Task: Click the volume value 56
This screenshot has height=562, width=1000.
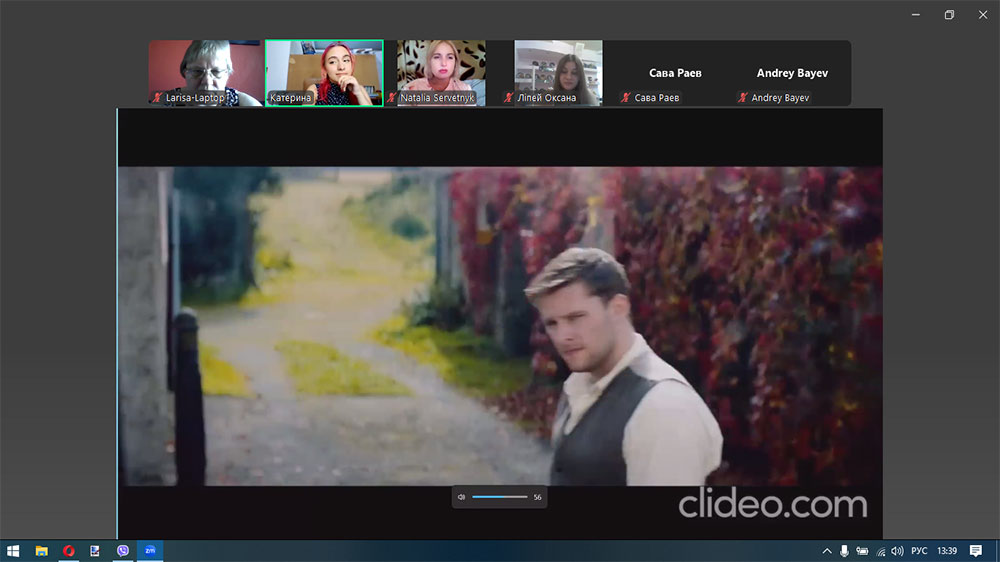Action: (x=538, y=497)
